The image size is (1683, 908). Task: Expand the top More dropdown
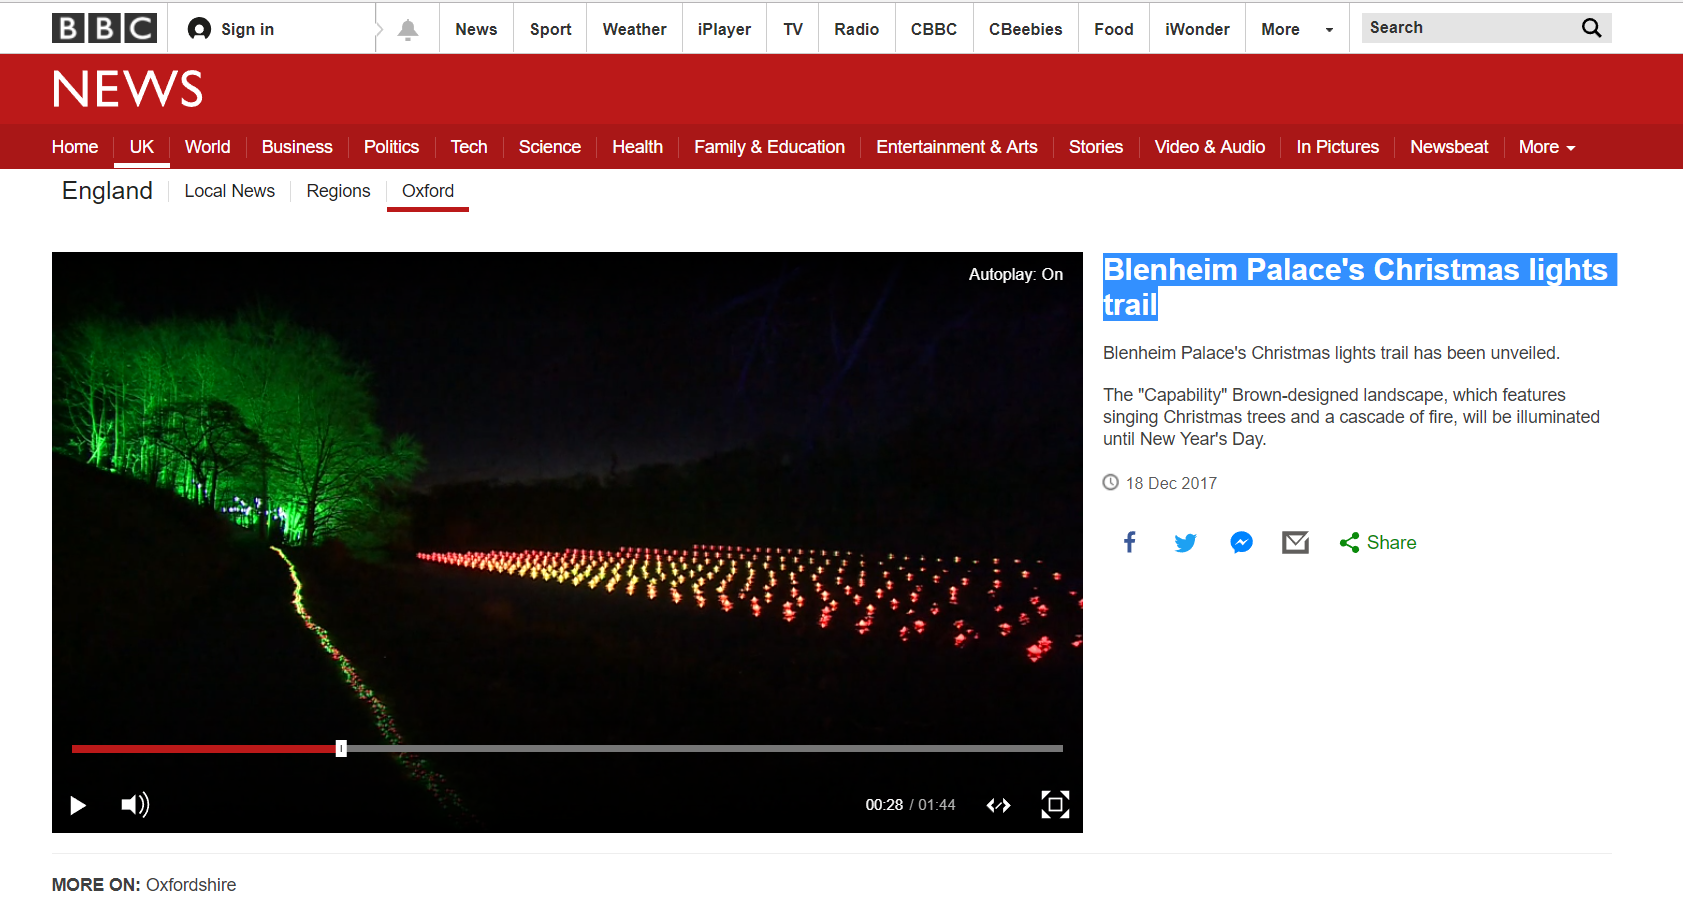point(1297,29)
